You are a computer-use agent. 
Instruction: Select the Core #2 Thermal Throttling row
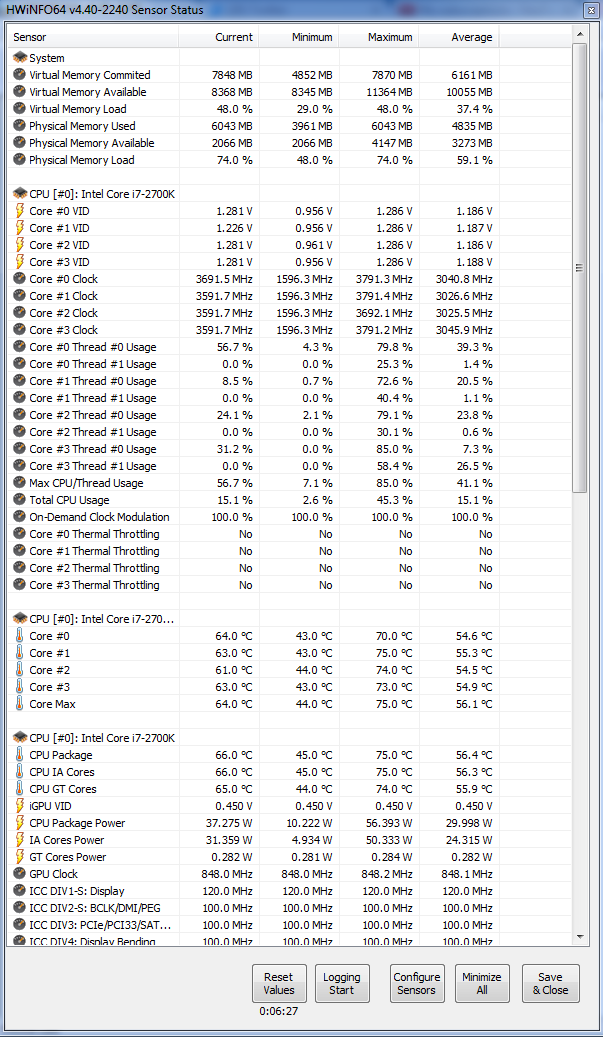pyautogui.click(x=290, y=568)
